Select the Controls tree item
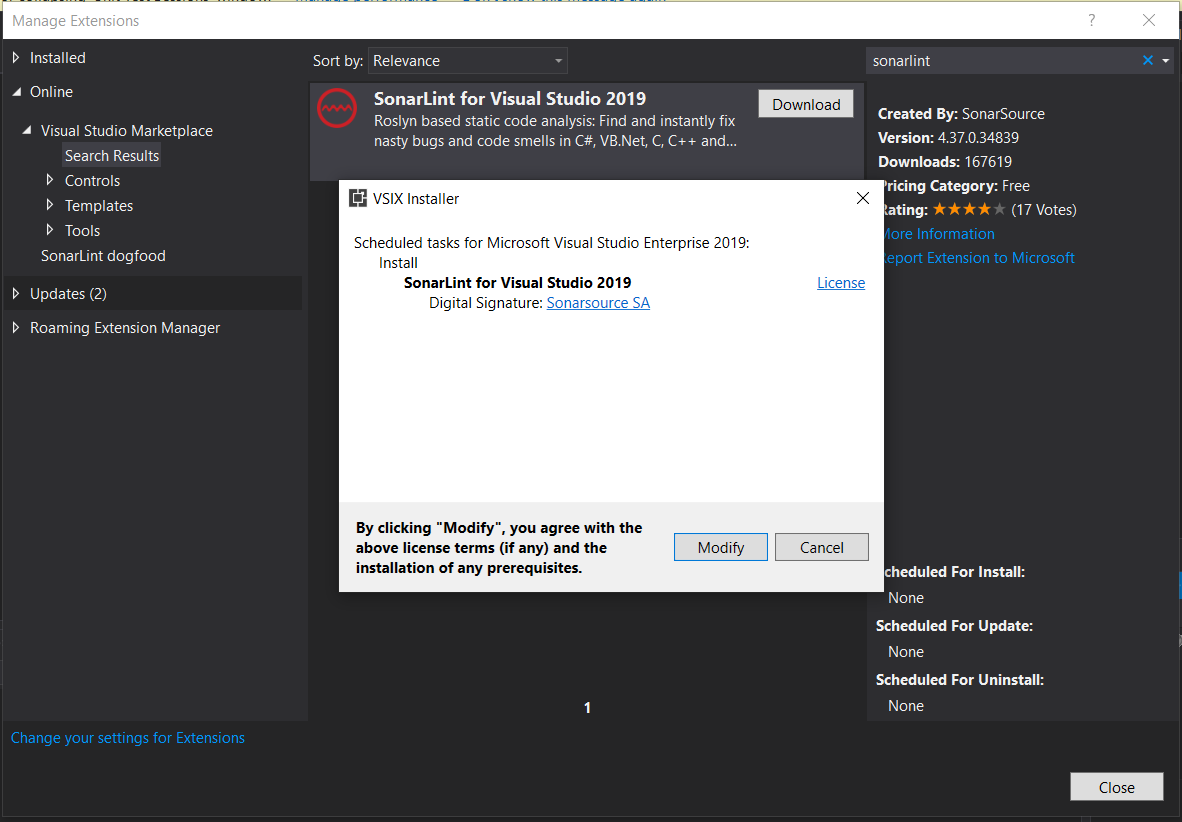 pos(92,180)
